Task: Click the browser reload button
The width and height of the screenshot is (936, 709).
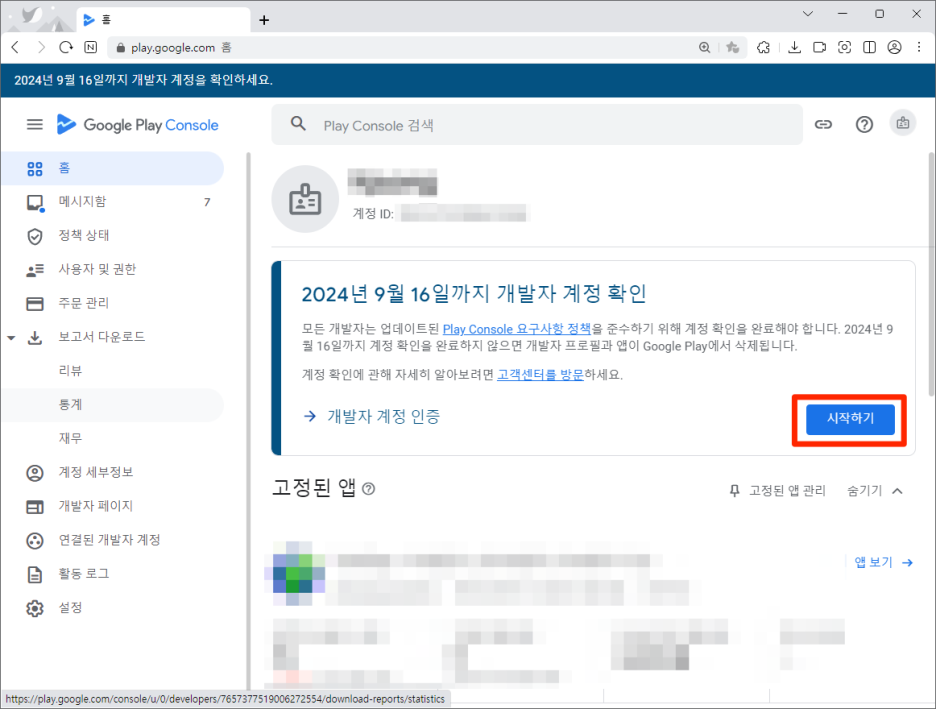Action: 66,47
